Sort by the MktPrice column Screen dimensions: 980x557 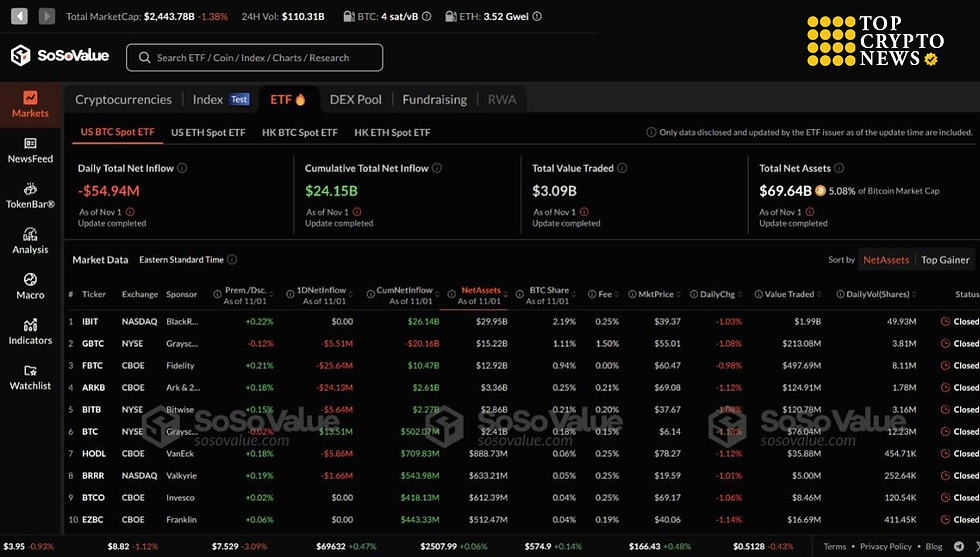click(656, 294)
